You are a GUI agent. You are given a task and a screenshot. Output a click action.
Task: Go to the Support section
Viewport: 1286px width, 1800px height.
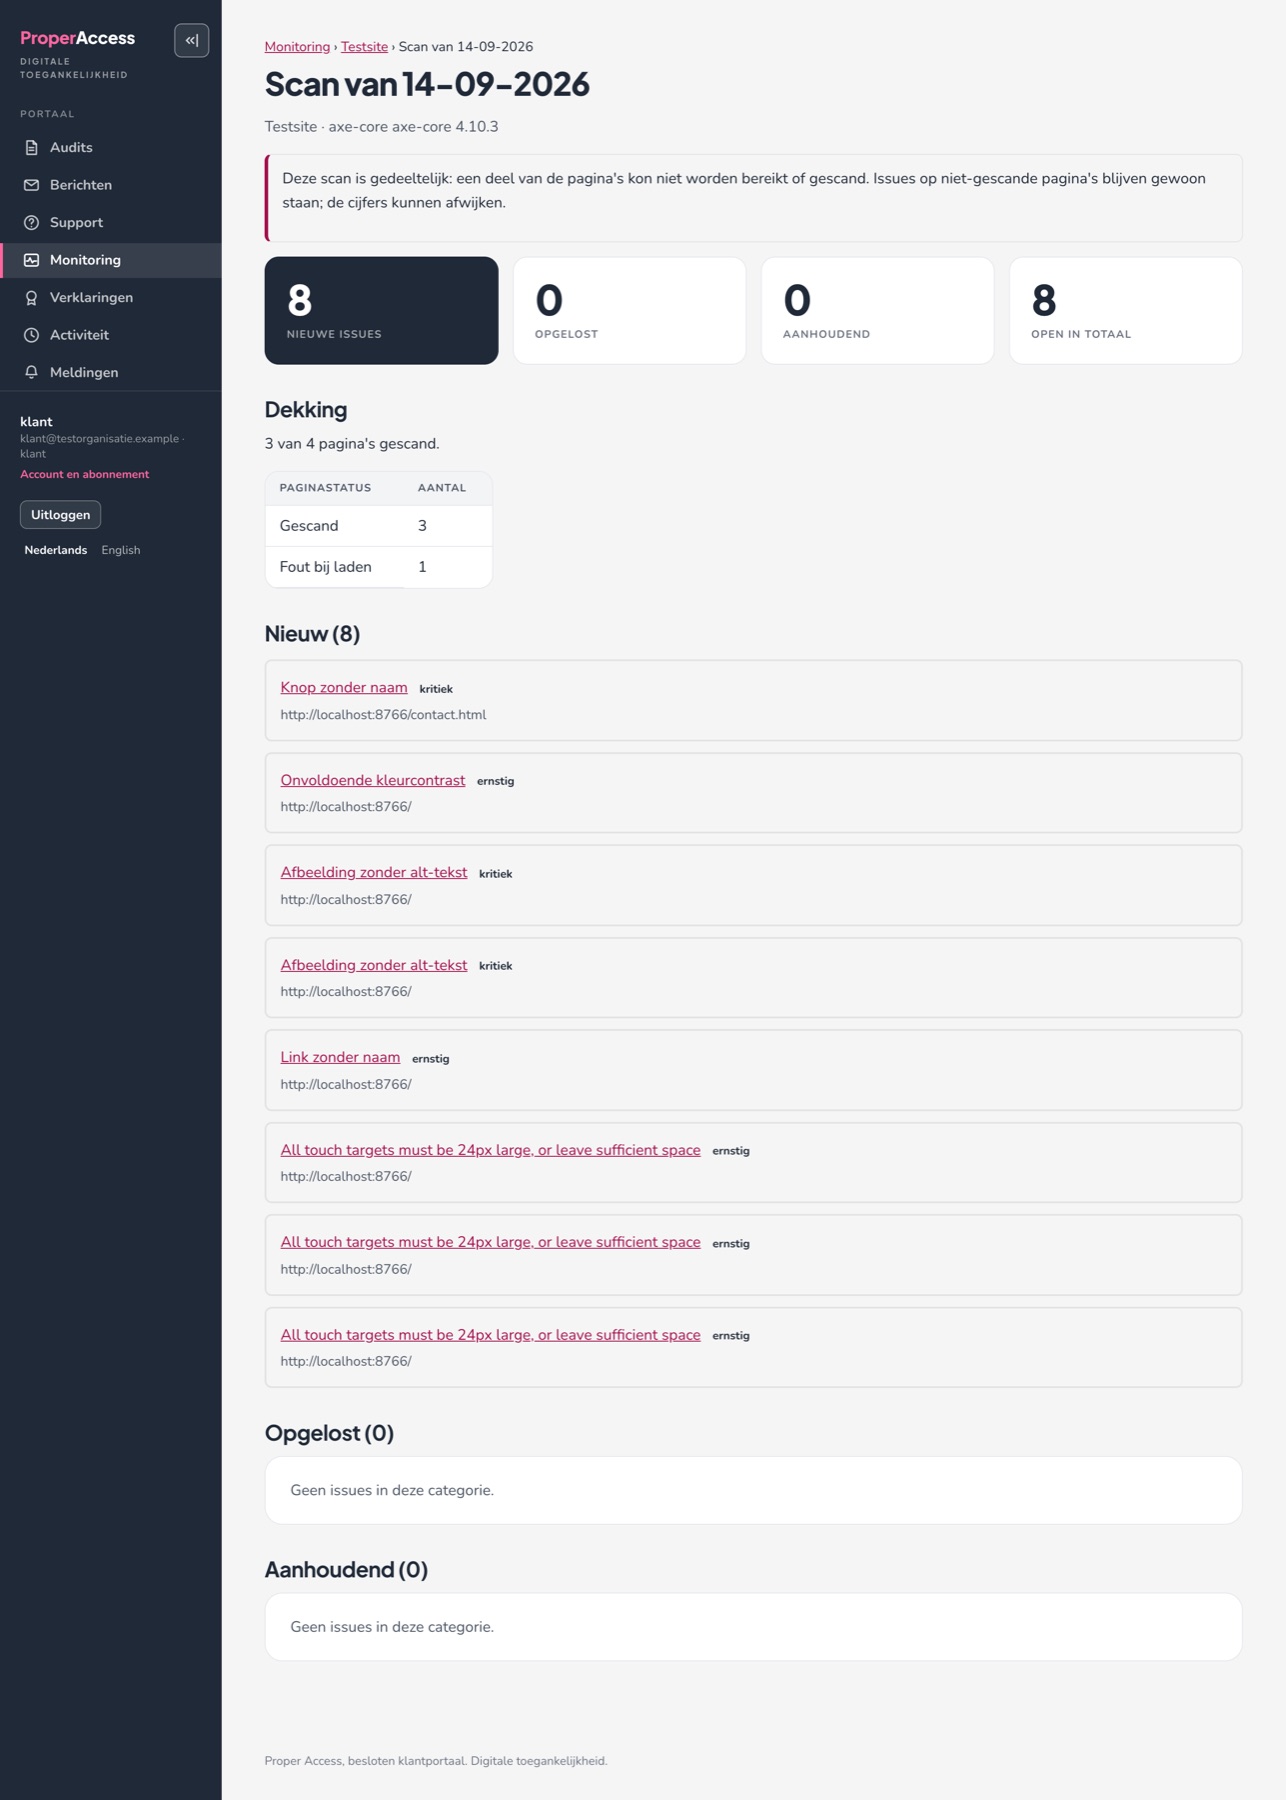pos(111,222)
